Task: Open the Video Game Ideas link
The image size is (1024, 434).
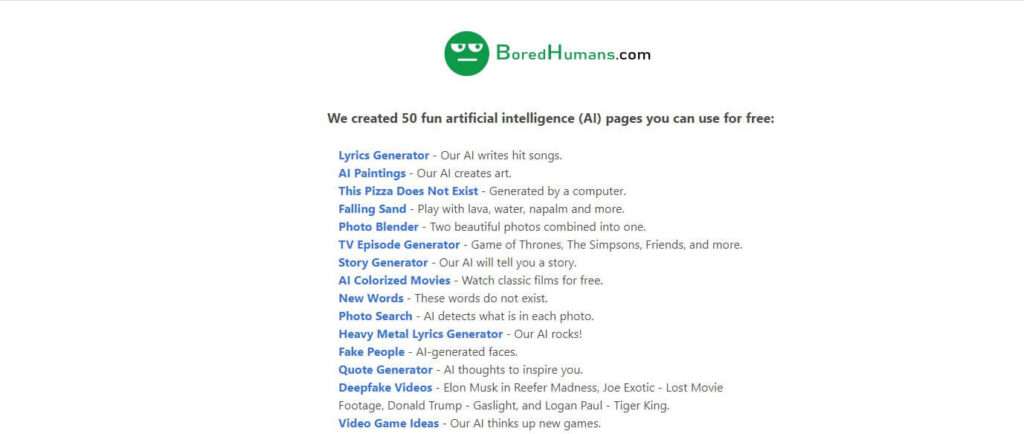Action: 389,424
